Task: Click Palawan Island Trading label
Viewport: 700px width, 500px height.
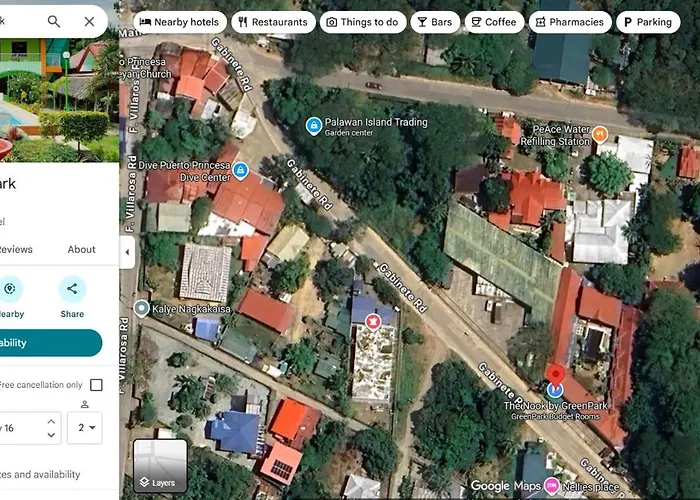Action: pyautogui.click(x=376, y=122)
